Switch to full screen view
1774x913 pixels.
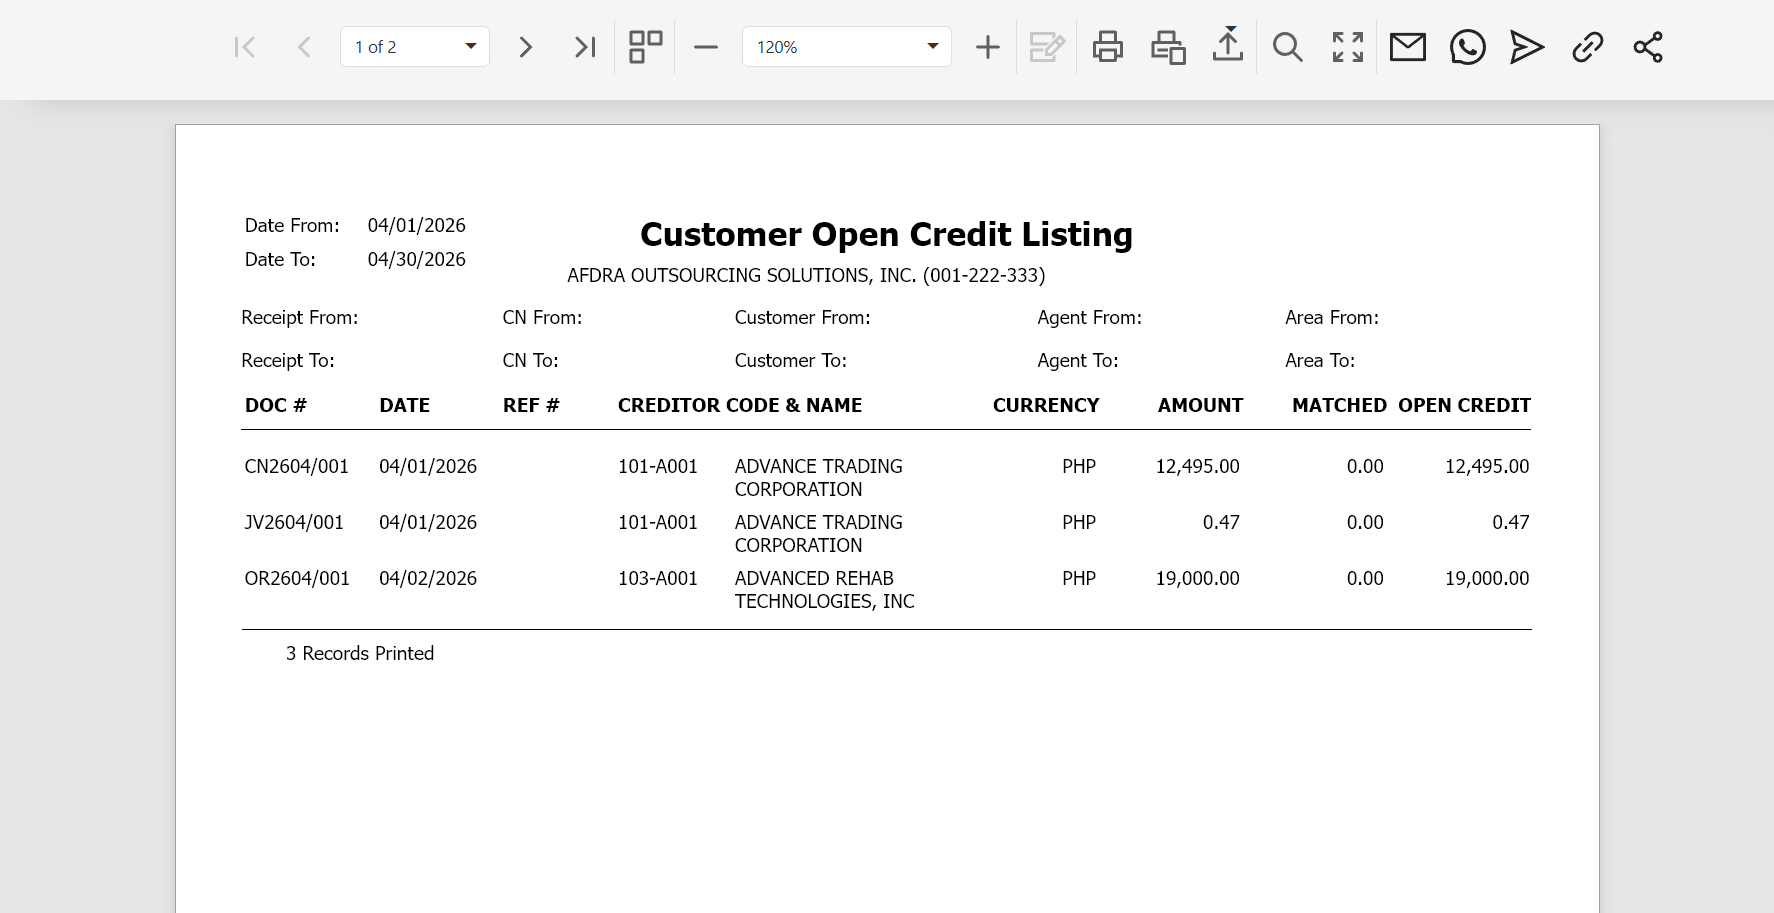point(1348,47)
